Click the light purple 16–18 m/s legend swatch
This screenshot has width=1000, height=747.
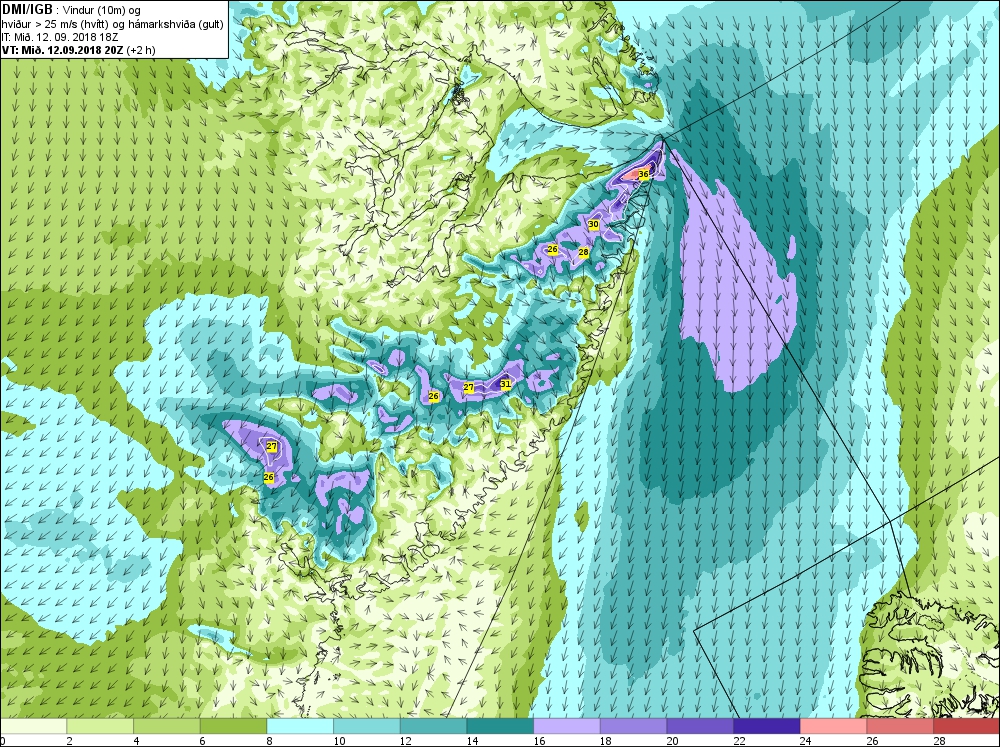click(566, 726)
